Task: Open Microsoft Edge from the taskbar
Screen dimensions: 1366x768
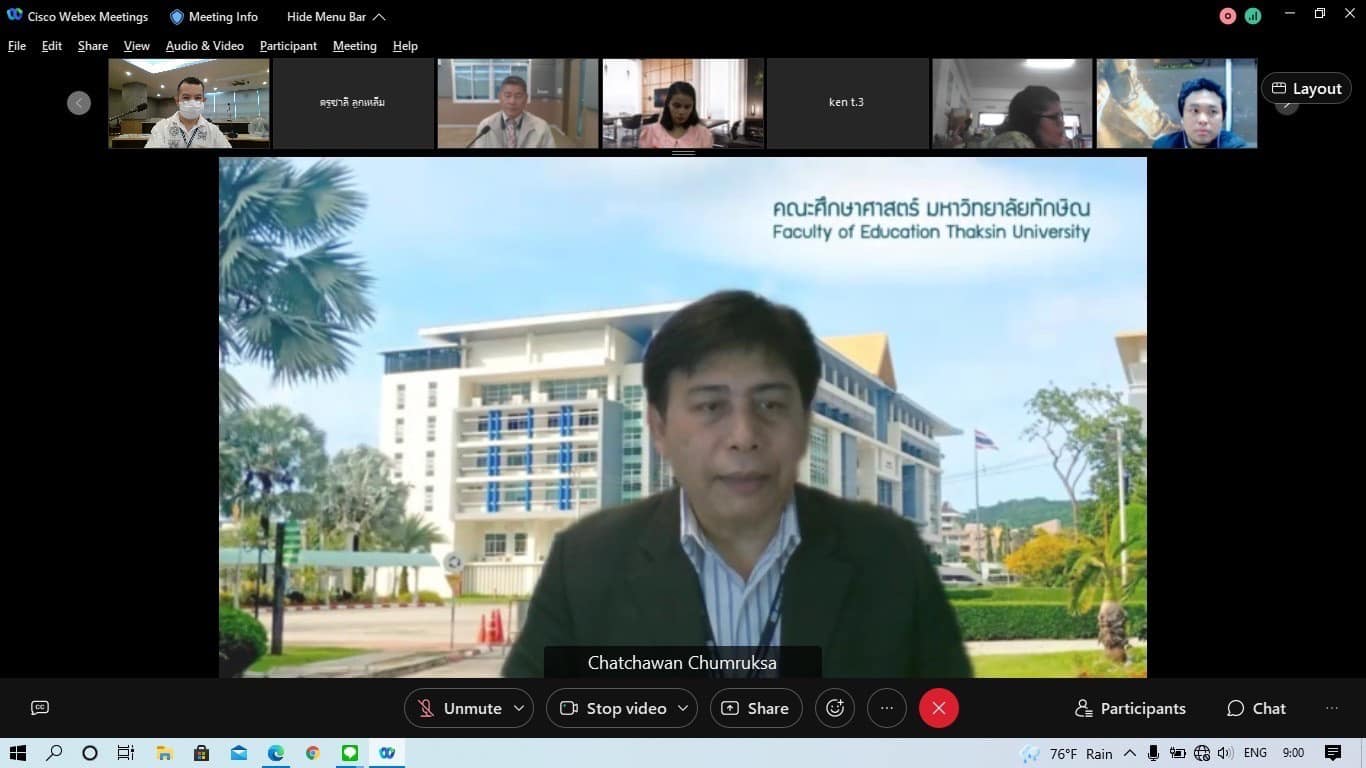Action: 275,753
